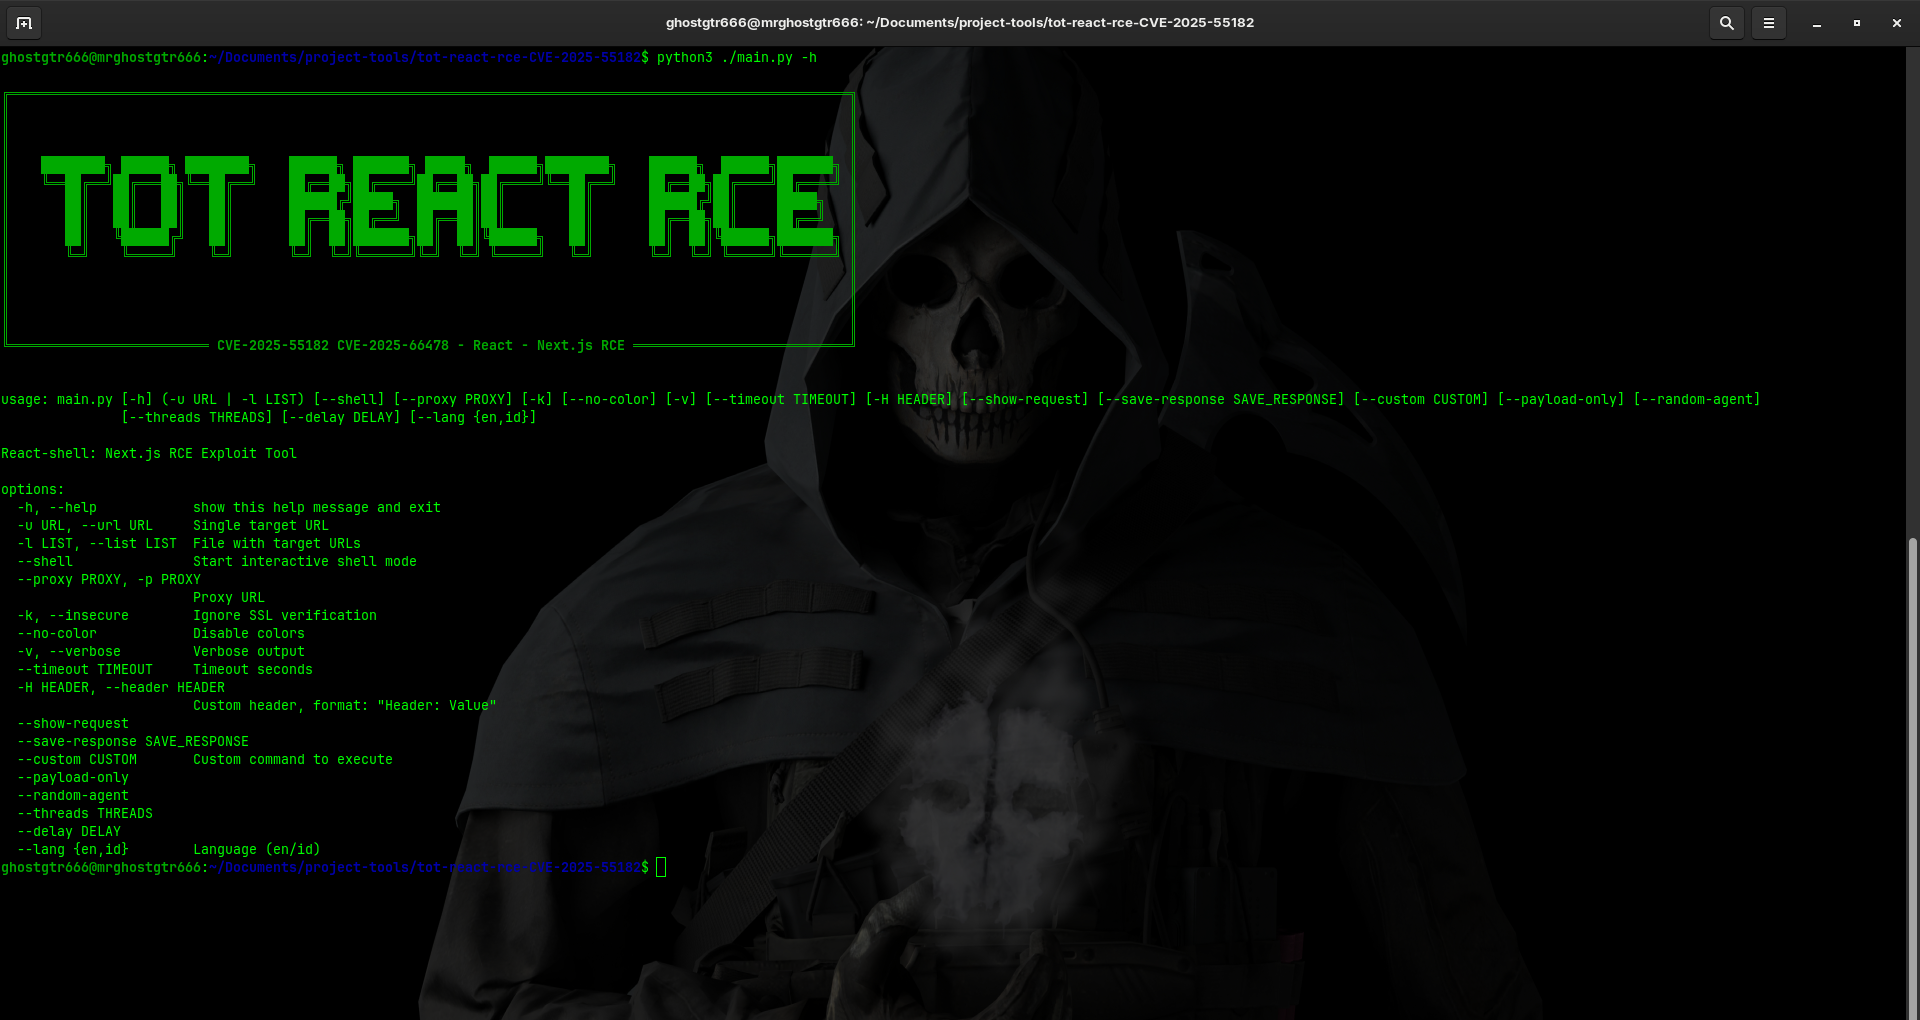Click 'Custom header, format: "Header: Value"' description
Screen dimensions: 1920x1020
345,706
